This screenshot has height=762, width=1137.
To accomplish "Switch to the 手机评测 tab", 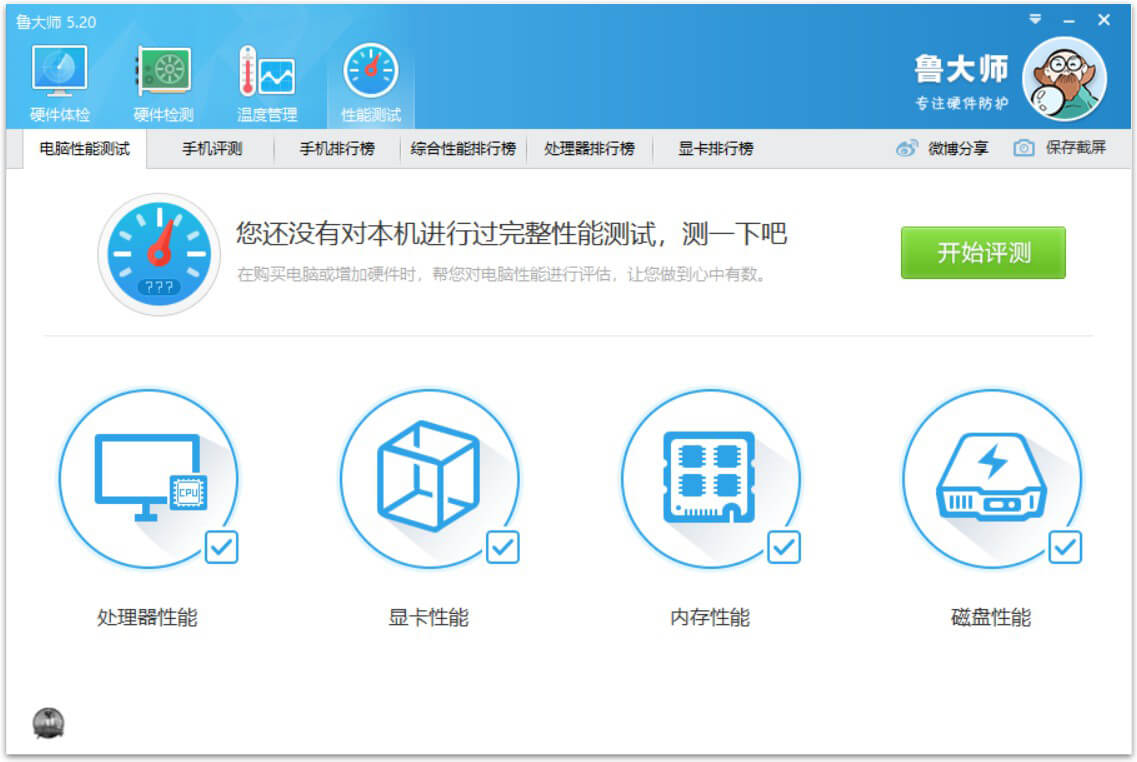I will [x=212, y=149].
